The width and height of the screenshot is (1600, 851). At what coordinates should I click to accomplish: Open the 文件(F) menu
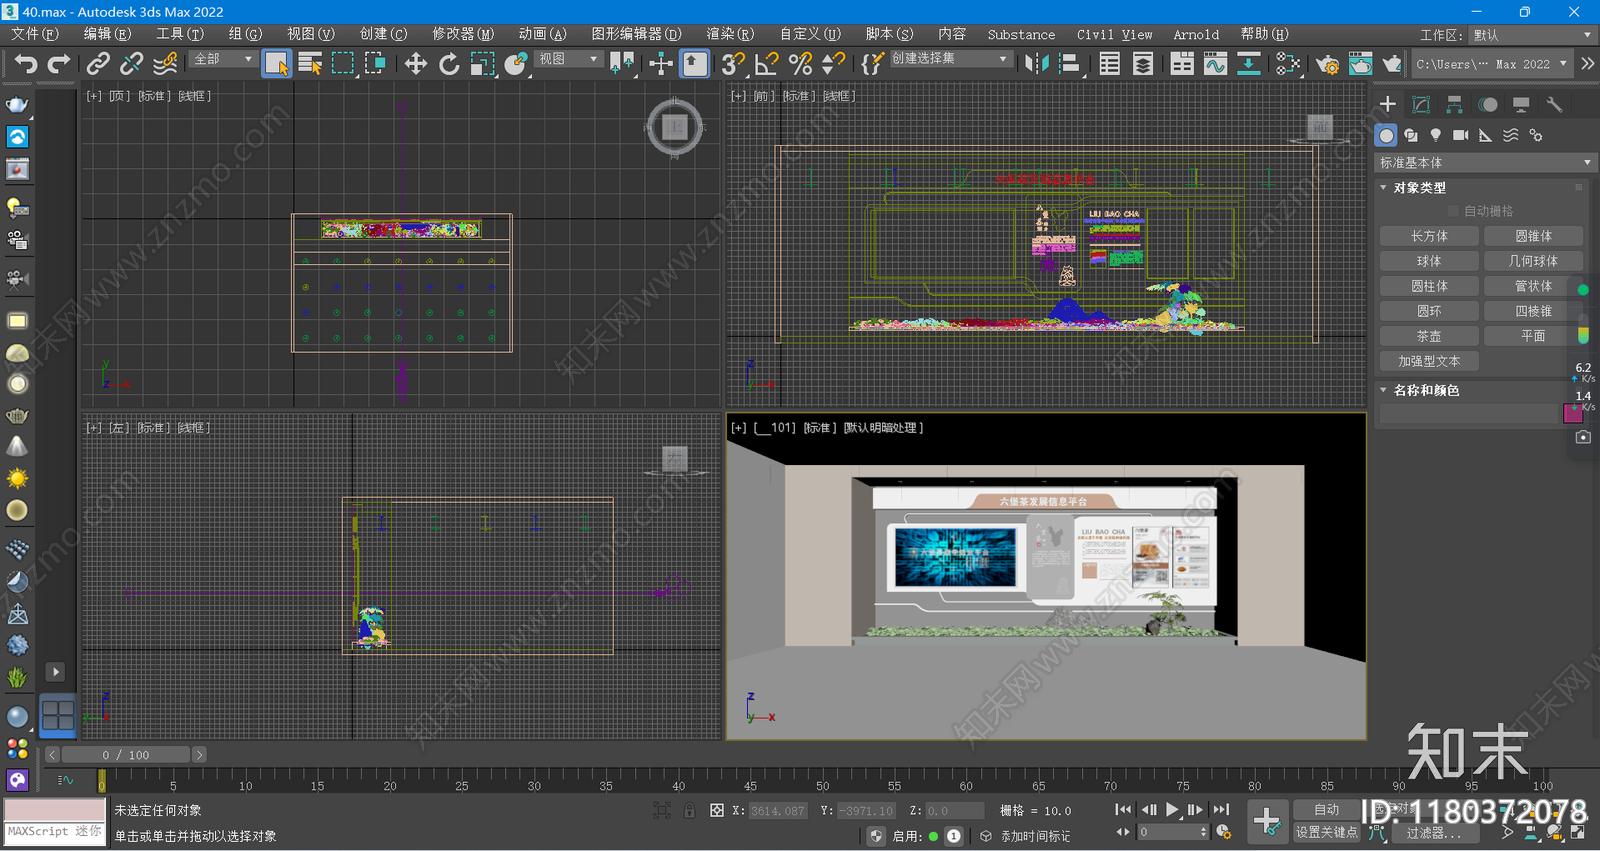click(x=35, y=34)
